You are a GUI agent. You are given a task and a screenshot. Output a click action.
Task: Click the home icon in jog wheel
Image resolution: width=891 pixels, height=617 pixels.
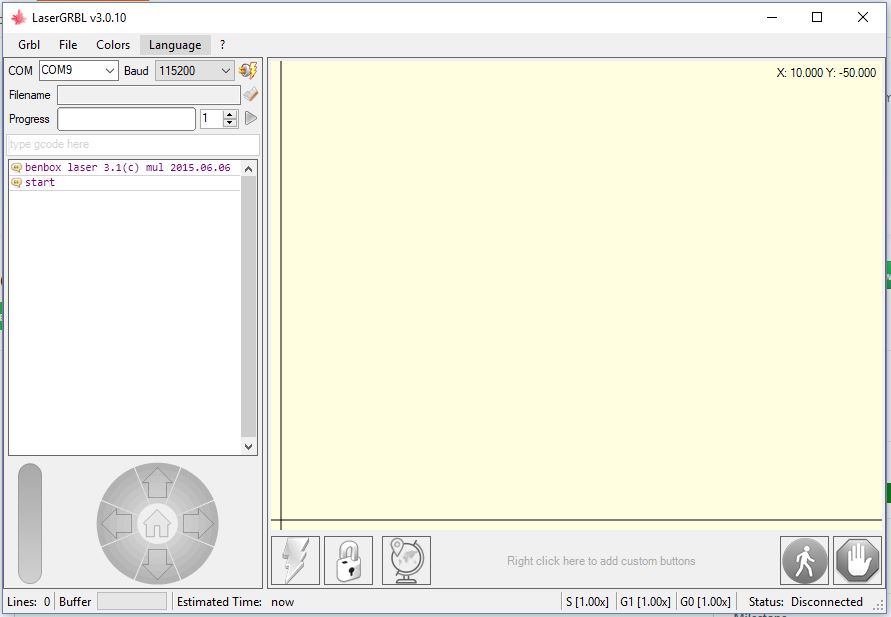157,523
